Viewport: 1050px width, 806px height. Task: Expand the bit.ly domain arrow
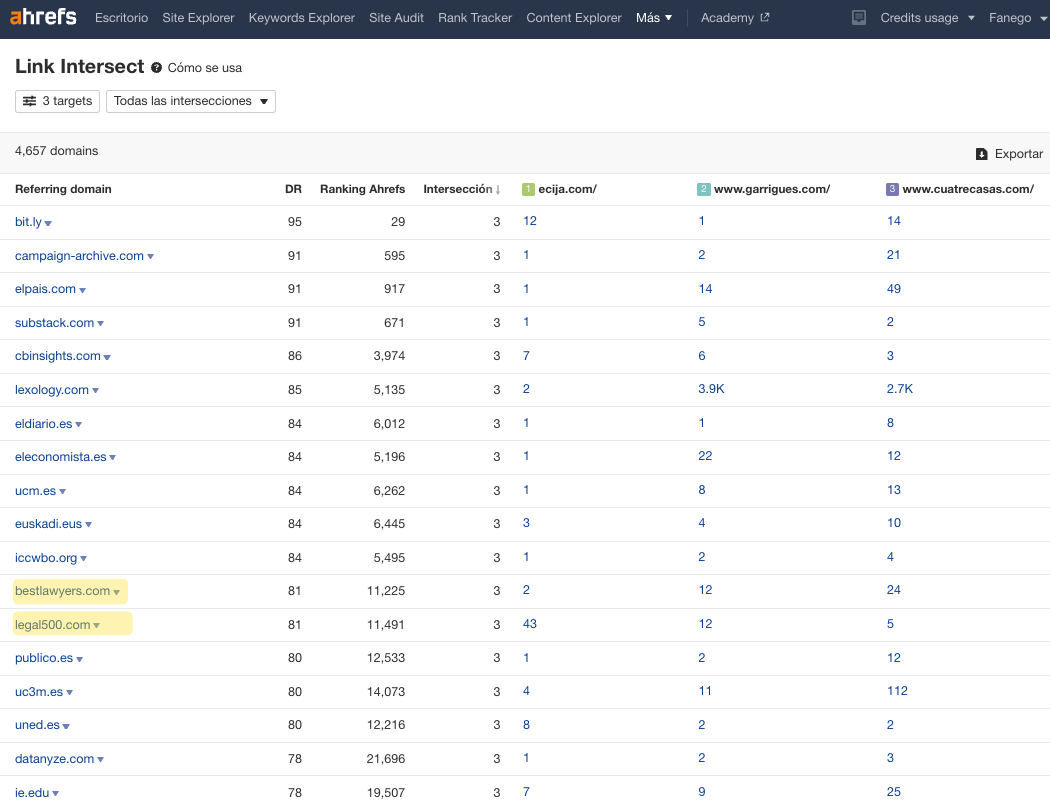pos(48,223)
